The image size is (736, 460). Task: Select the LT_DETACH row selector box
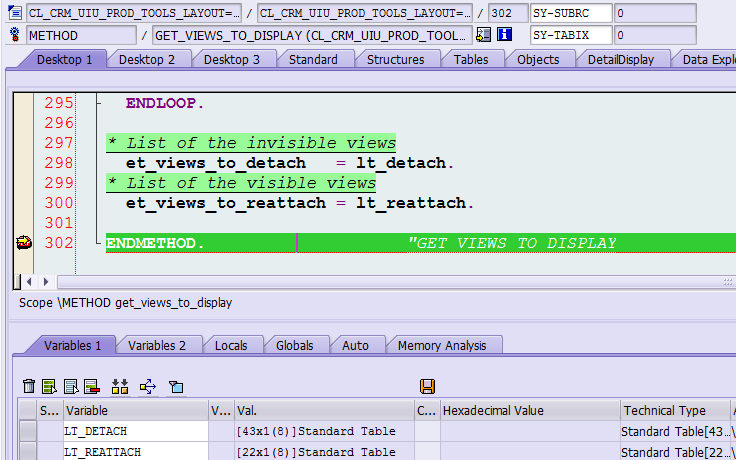click(x=28, y=431)
